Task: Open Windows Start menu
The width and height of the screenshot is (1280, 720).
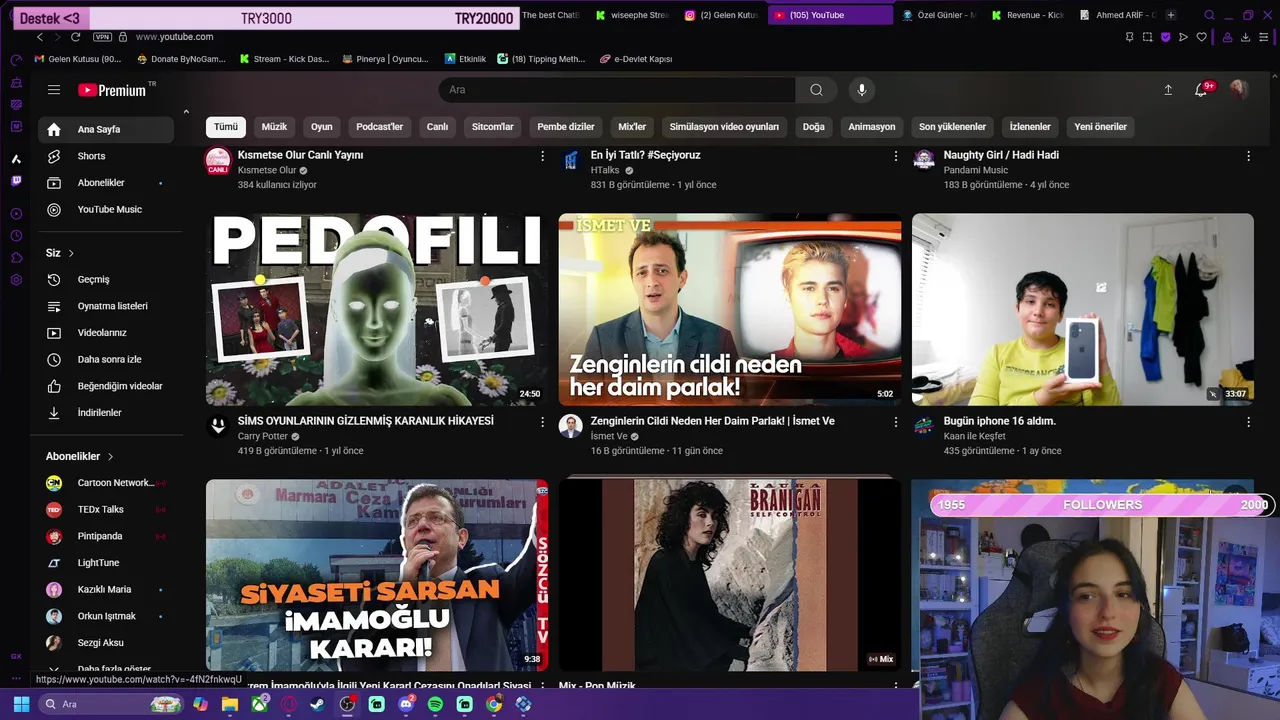Action: 21,704
